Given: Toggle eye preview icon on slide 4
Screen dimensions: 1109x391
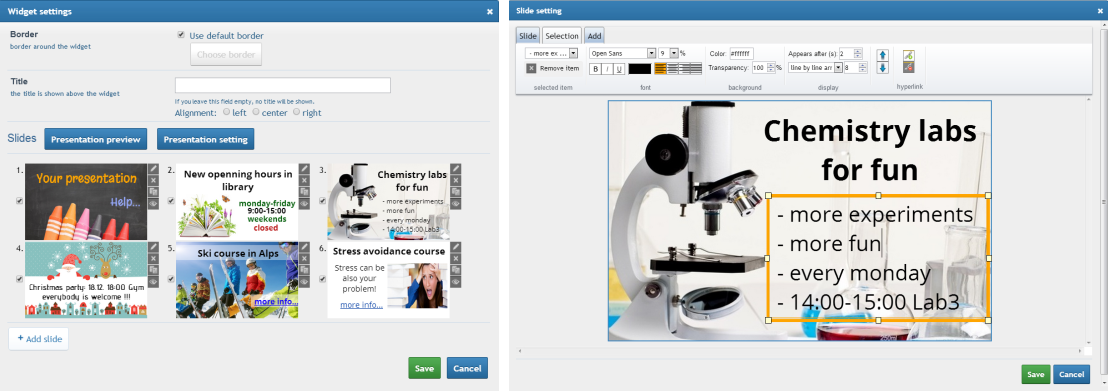Looking at the screenshot, I should 153,281.
